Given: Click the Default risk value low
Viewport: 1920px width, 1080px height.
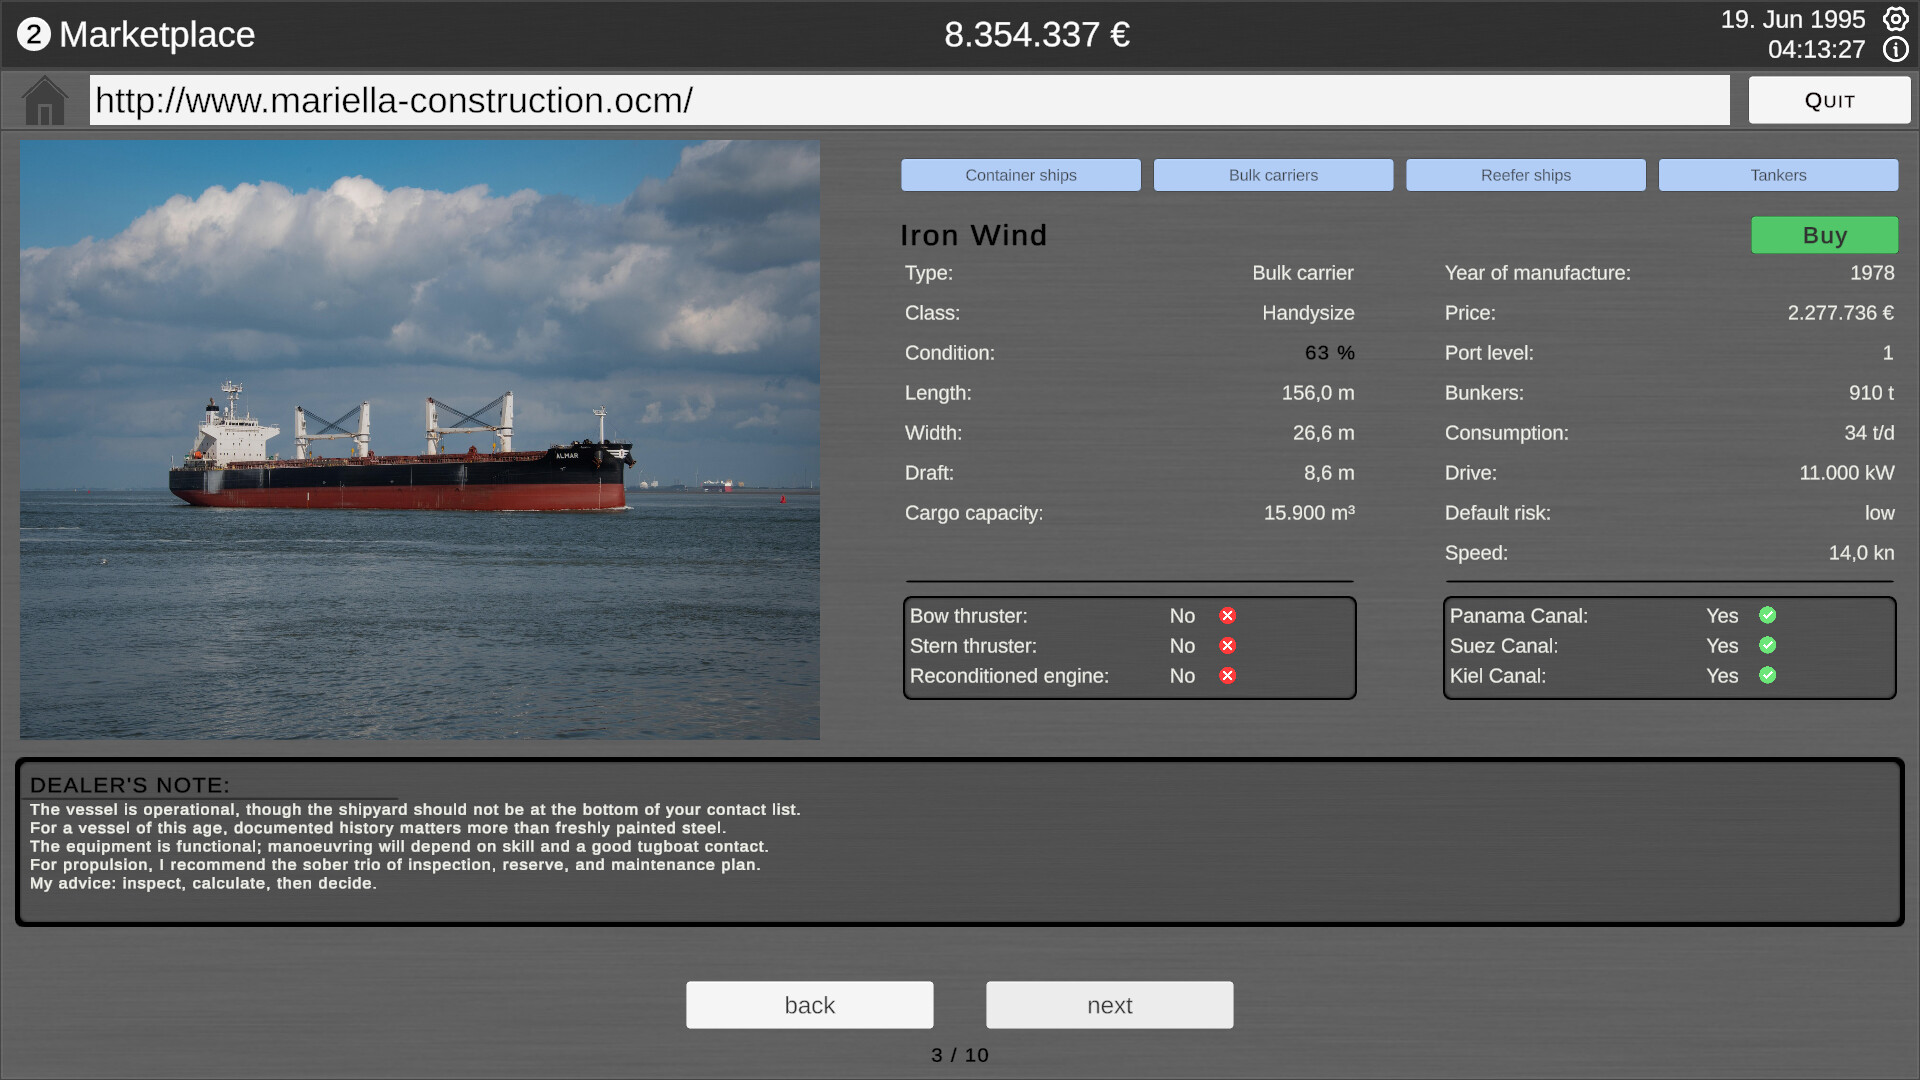Looking at the screenshot, I should point(1879,513).
